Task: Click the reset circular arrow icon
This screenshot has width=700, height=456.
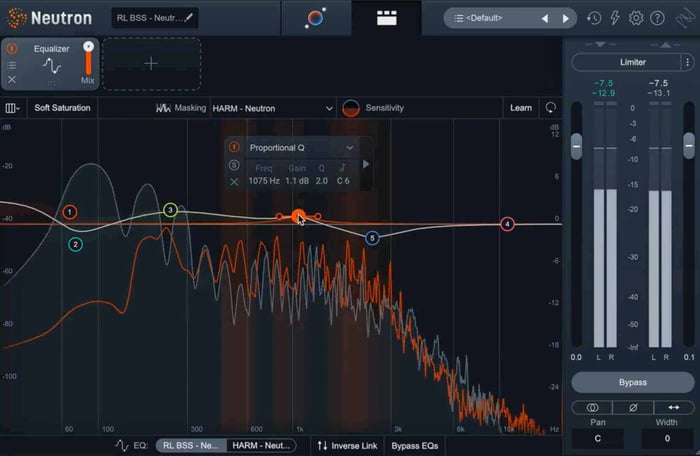Action: 550,108
